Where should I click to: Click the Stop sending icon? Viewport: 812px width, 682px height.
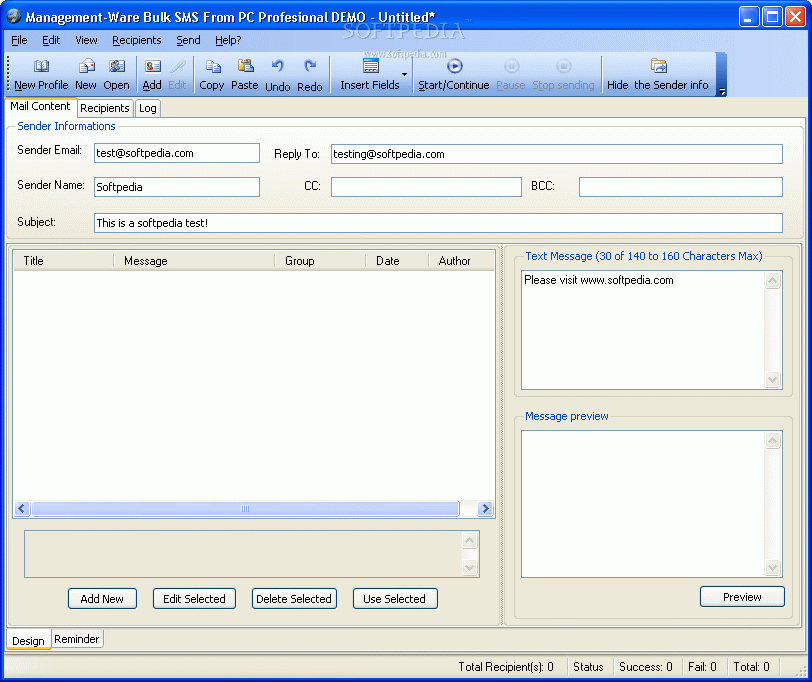coord(563,66)
